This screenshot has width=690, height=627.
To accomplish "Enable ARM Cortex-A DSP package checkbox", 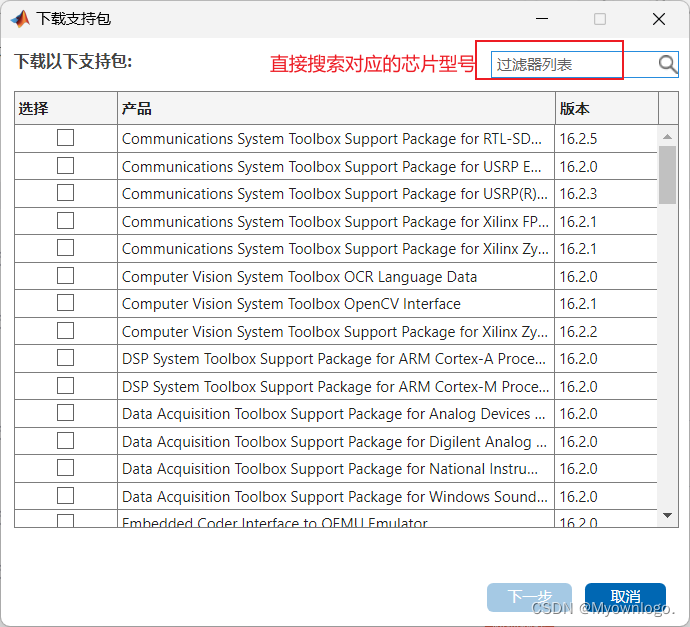I will point(65,358).
